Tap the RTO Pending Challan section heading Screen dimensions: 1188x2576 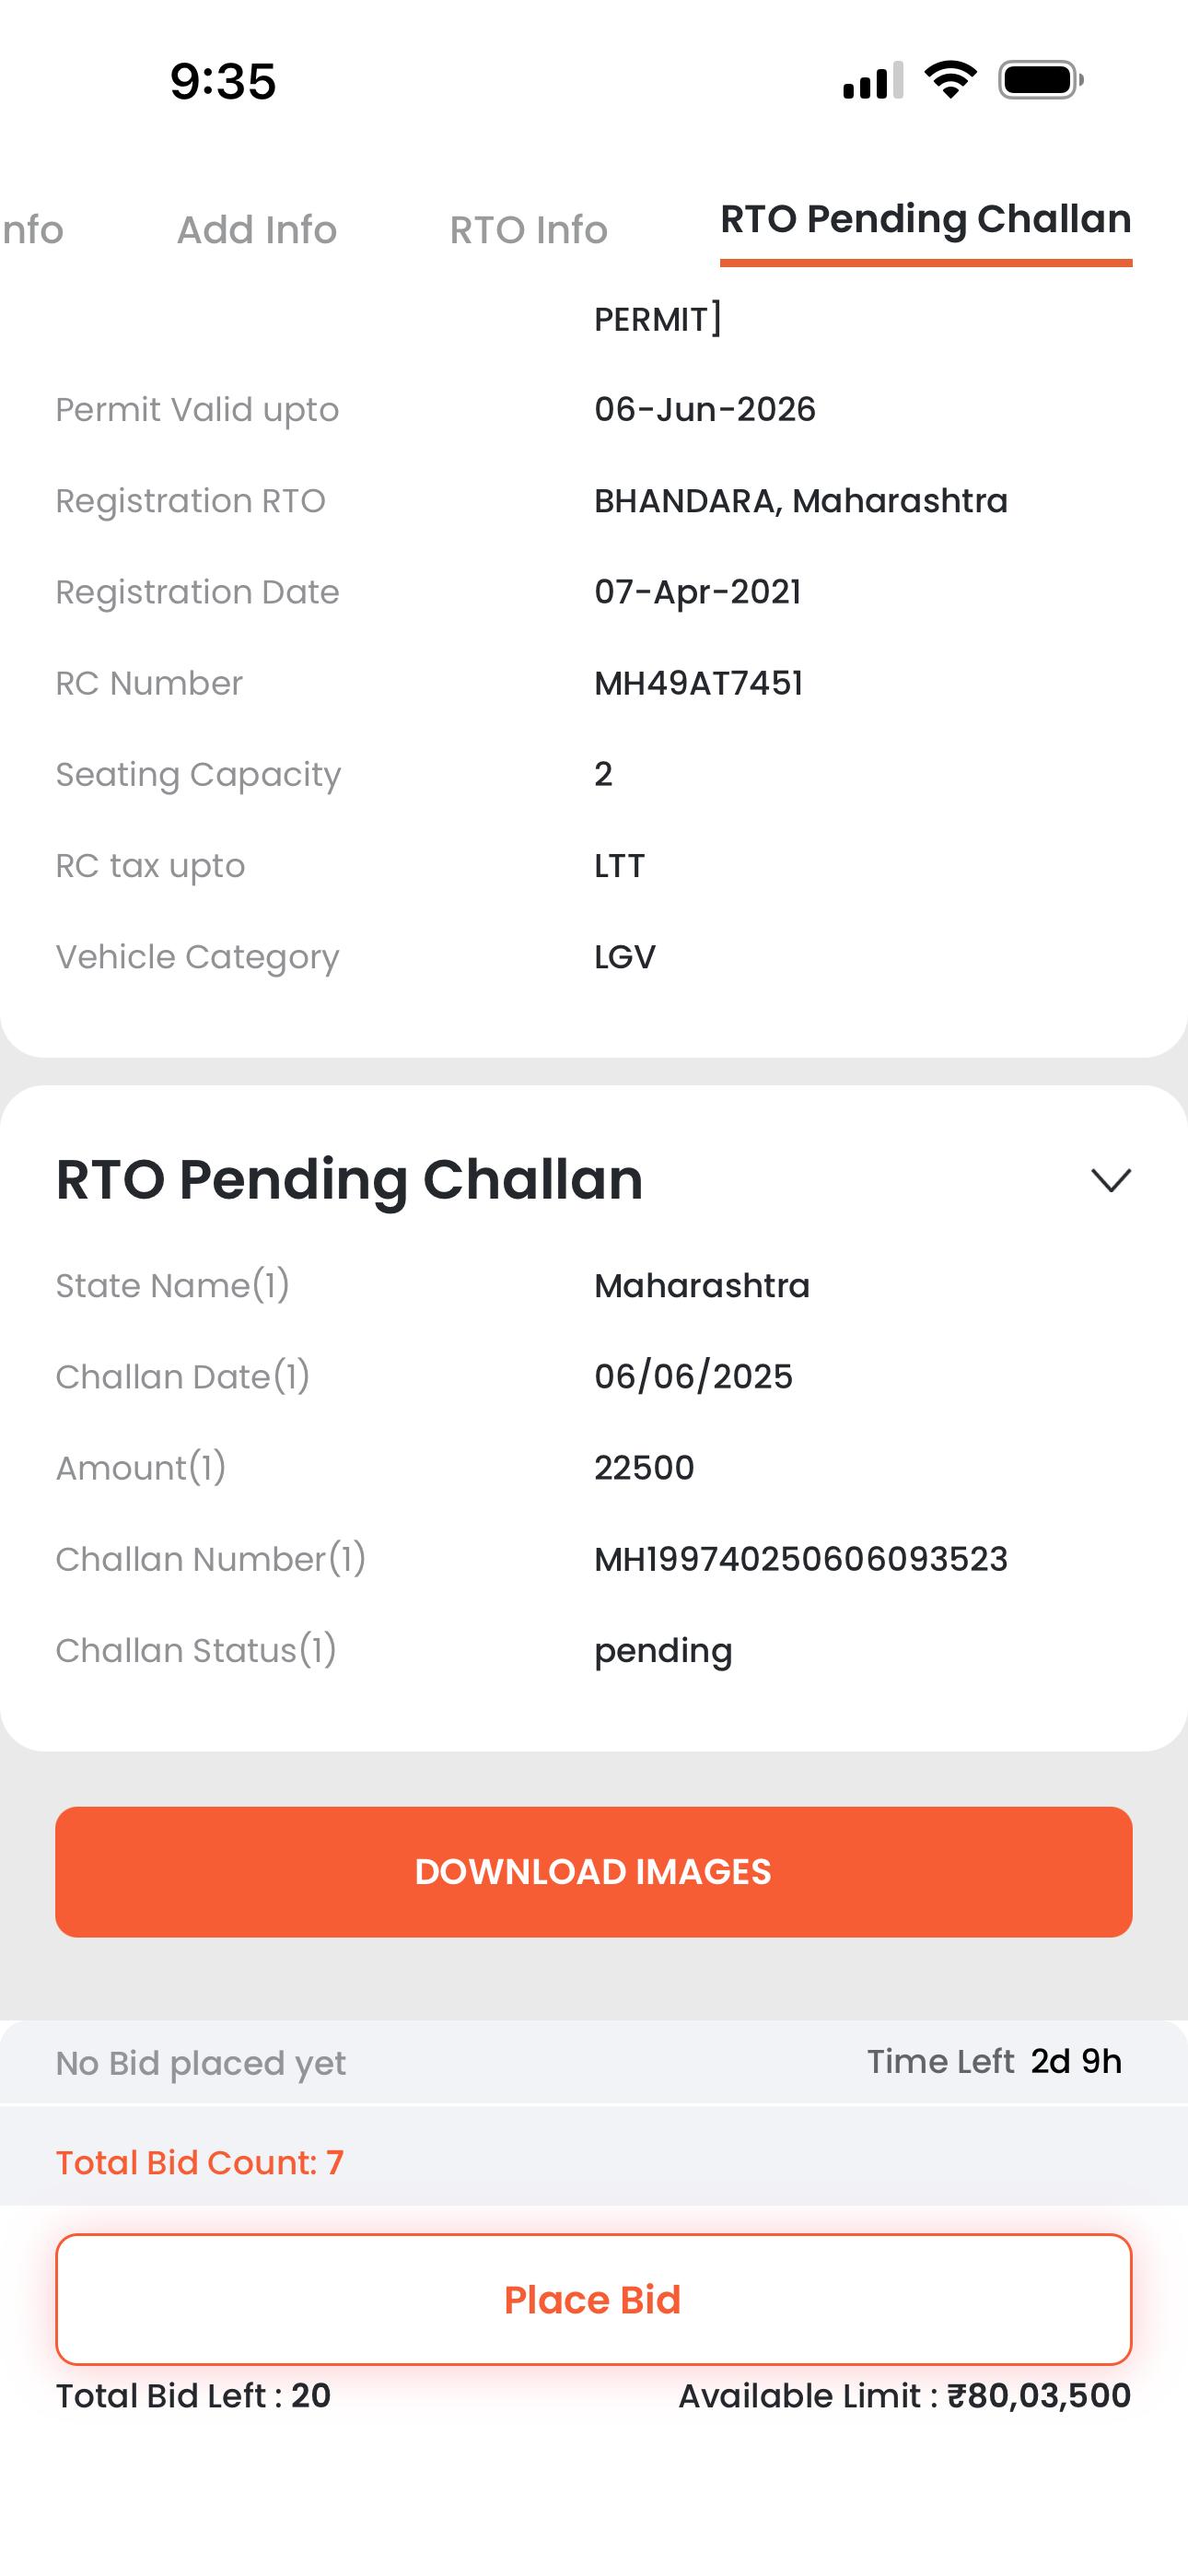349,1179
